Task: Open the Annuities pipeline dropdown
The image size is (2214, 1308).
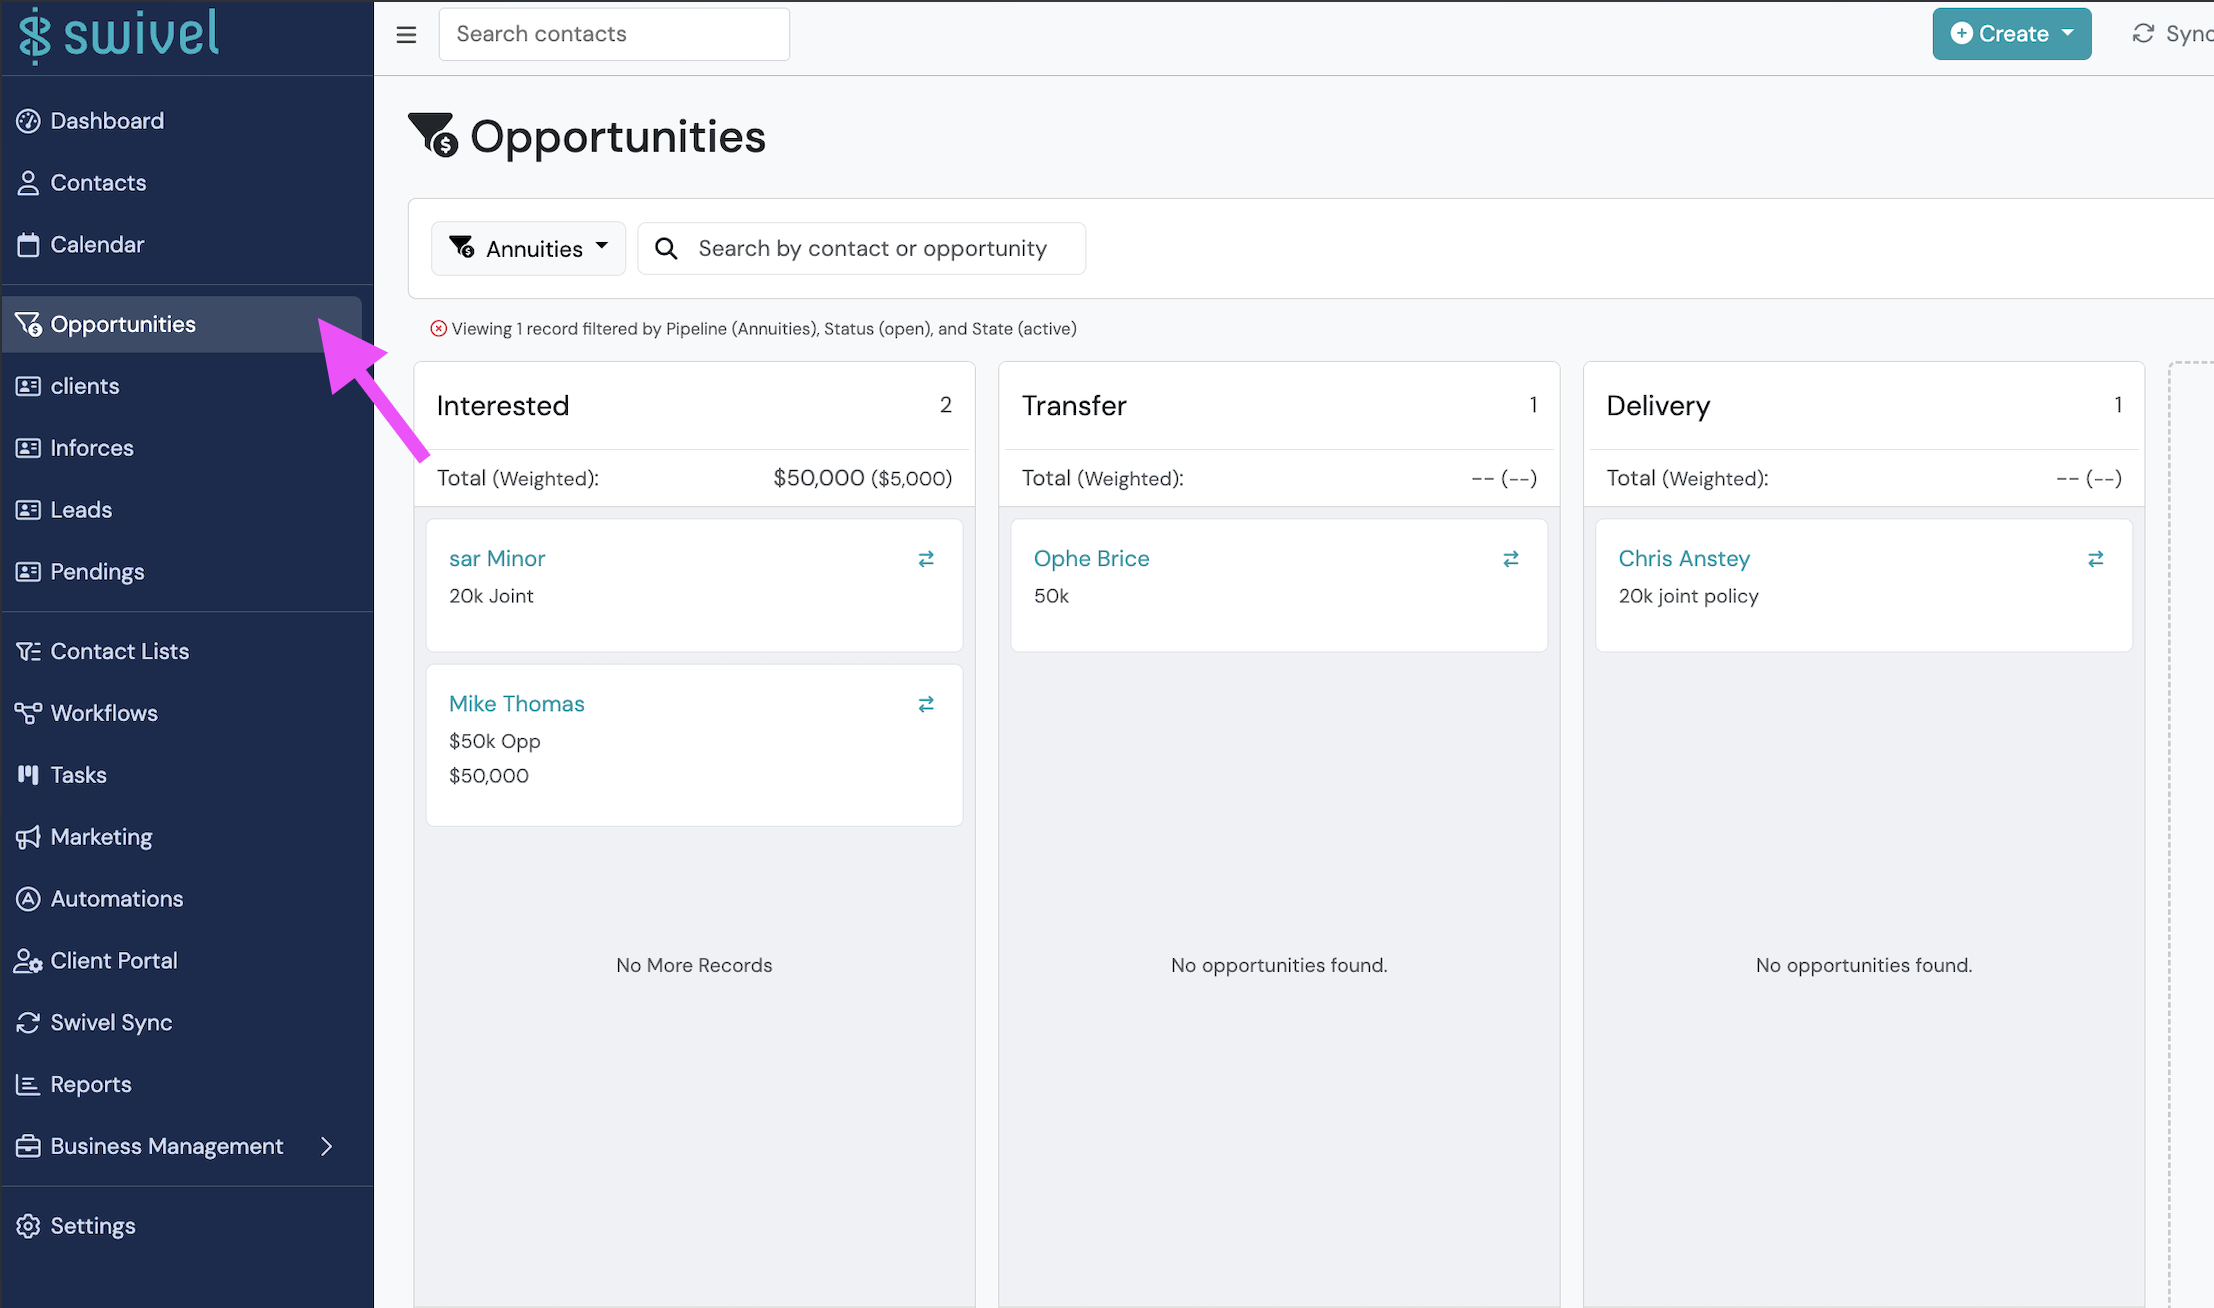Action: 528,248
